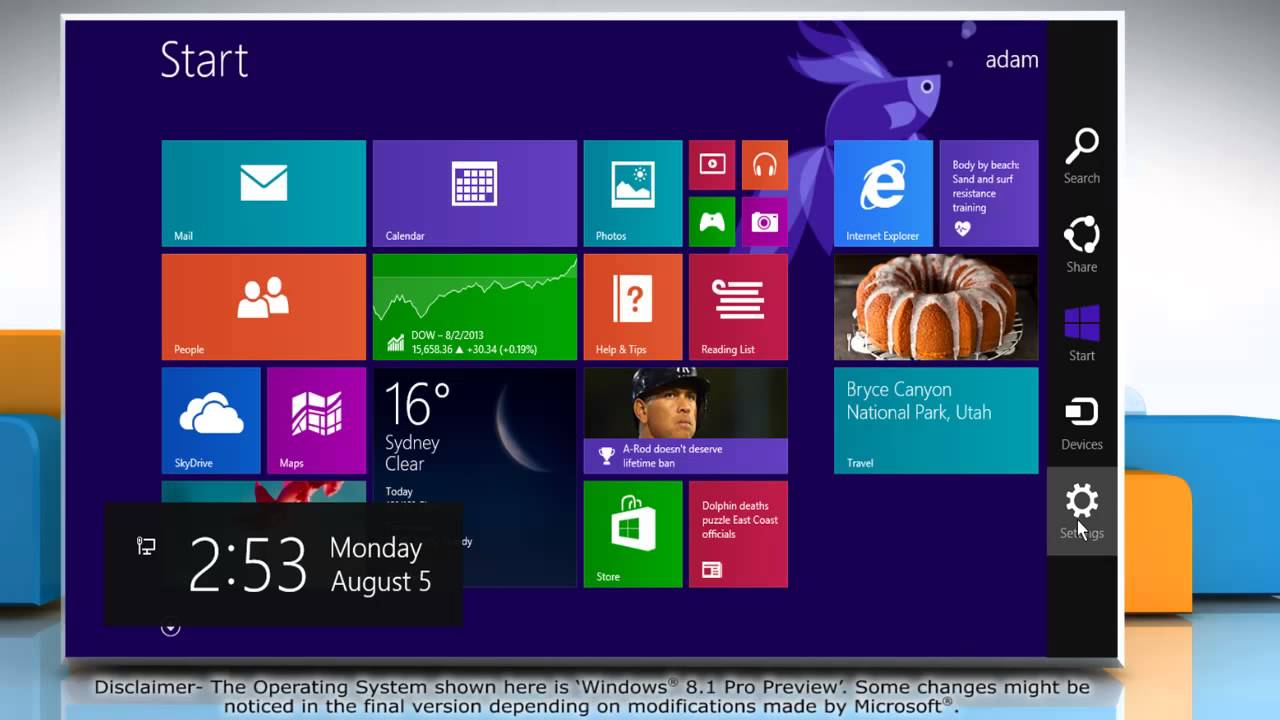This screenshot has width=1280, height=720.
Task: Click the network status icon beside clock
Action: [146, 545]
